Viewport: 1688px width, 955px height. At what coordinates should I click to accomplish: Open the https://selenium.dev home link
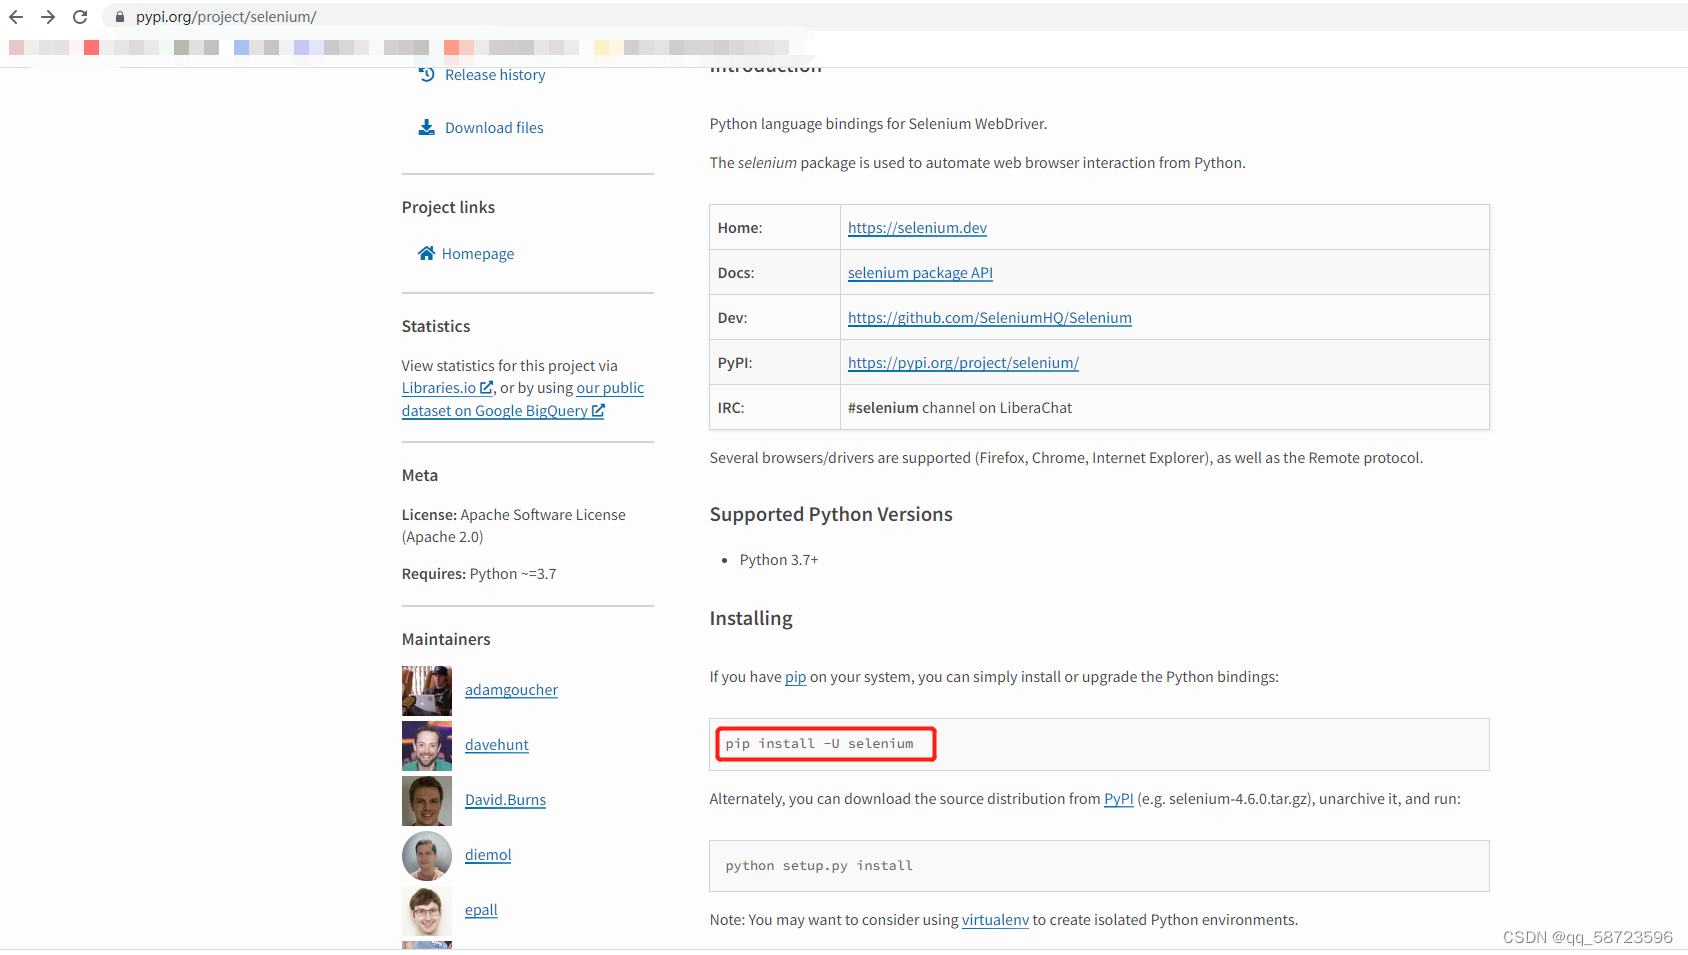916,227
